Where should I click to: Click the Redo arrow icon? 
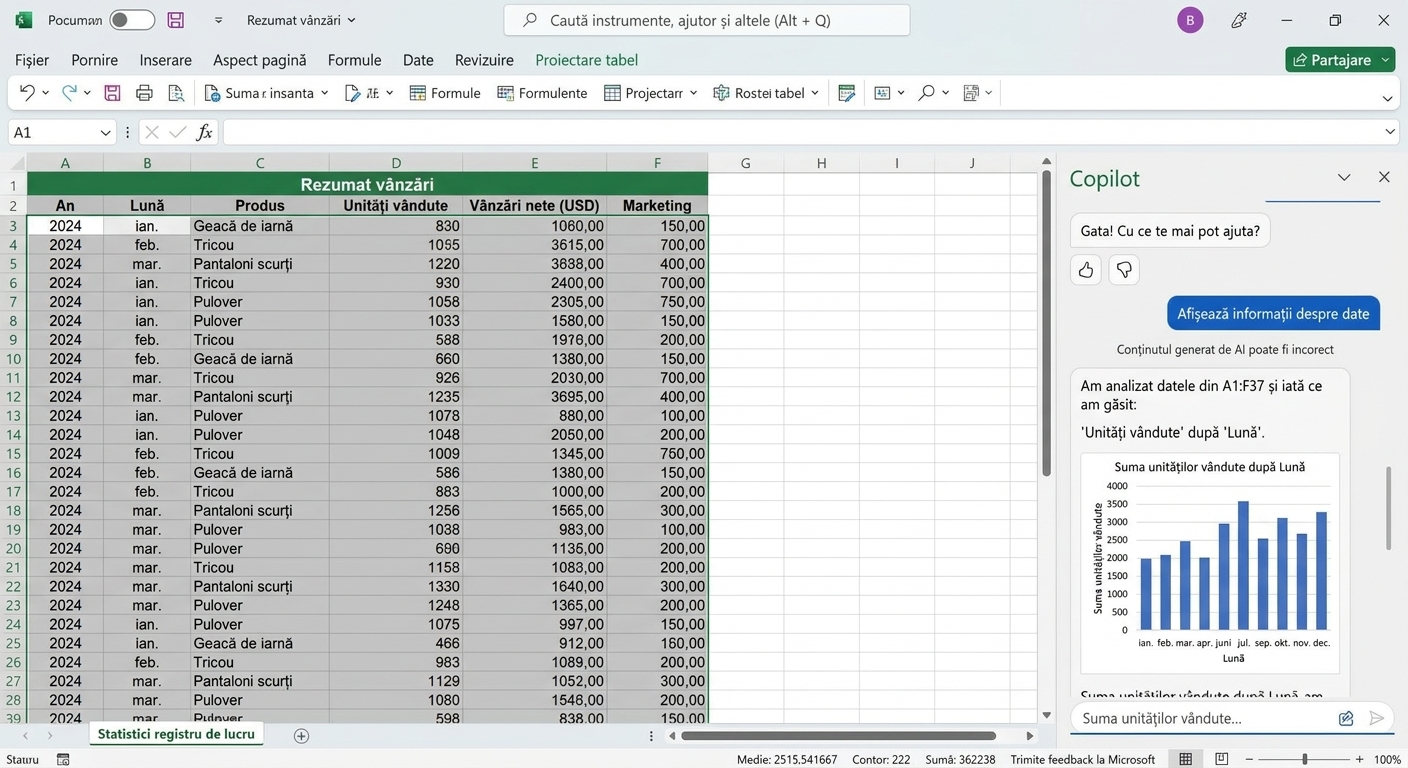(x=69, y=93)
